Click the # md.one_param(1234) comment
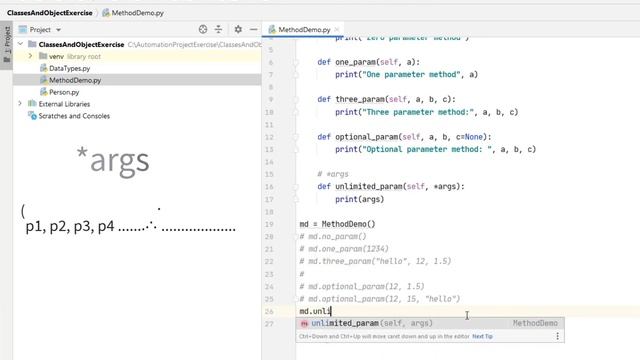The image size is (640, 360). point(344,249)
